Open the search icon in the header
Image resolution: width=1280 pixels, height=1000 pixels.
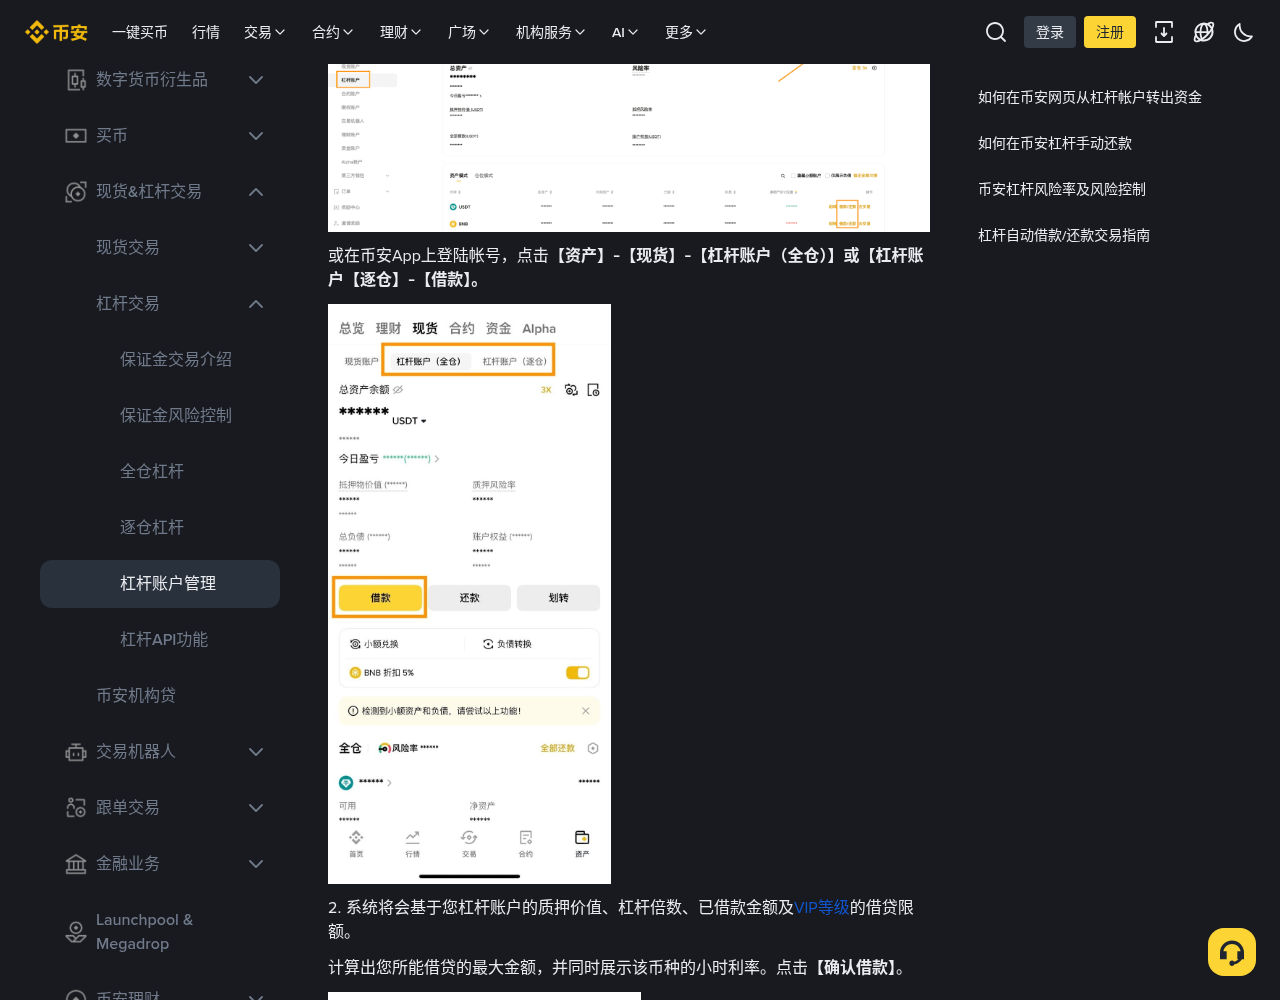pyautogui.click(x=996, y=32)
